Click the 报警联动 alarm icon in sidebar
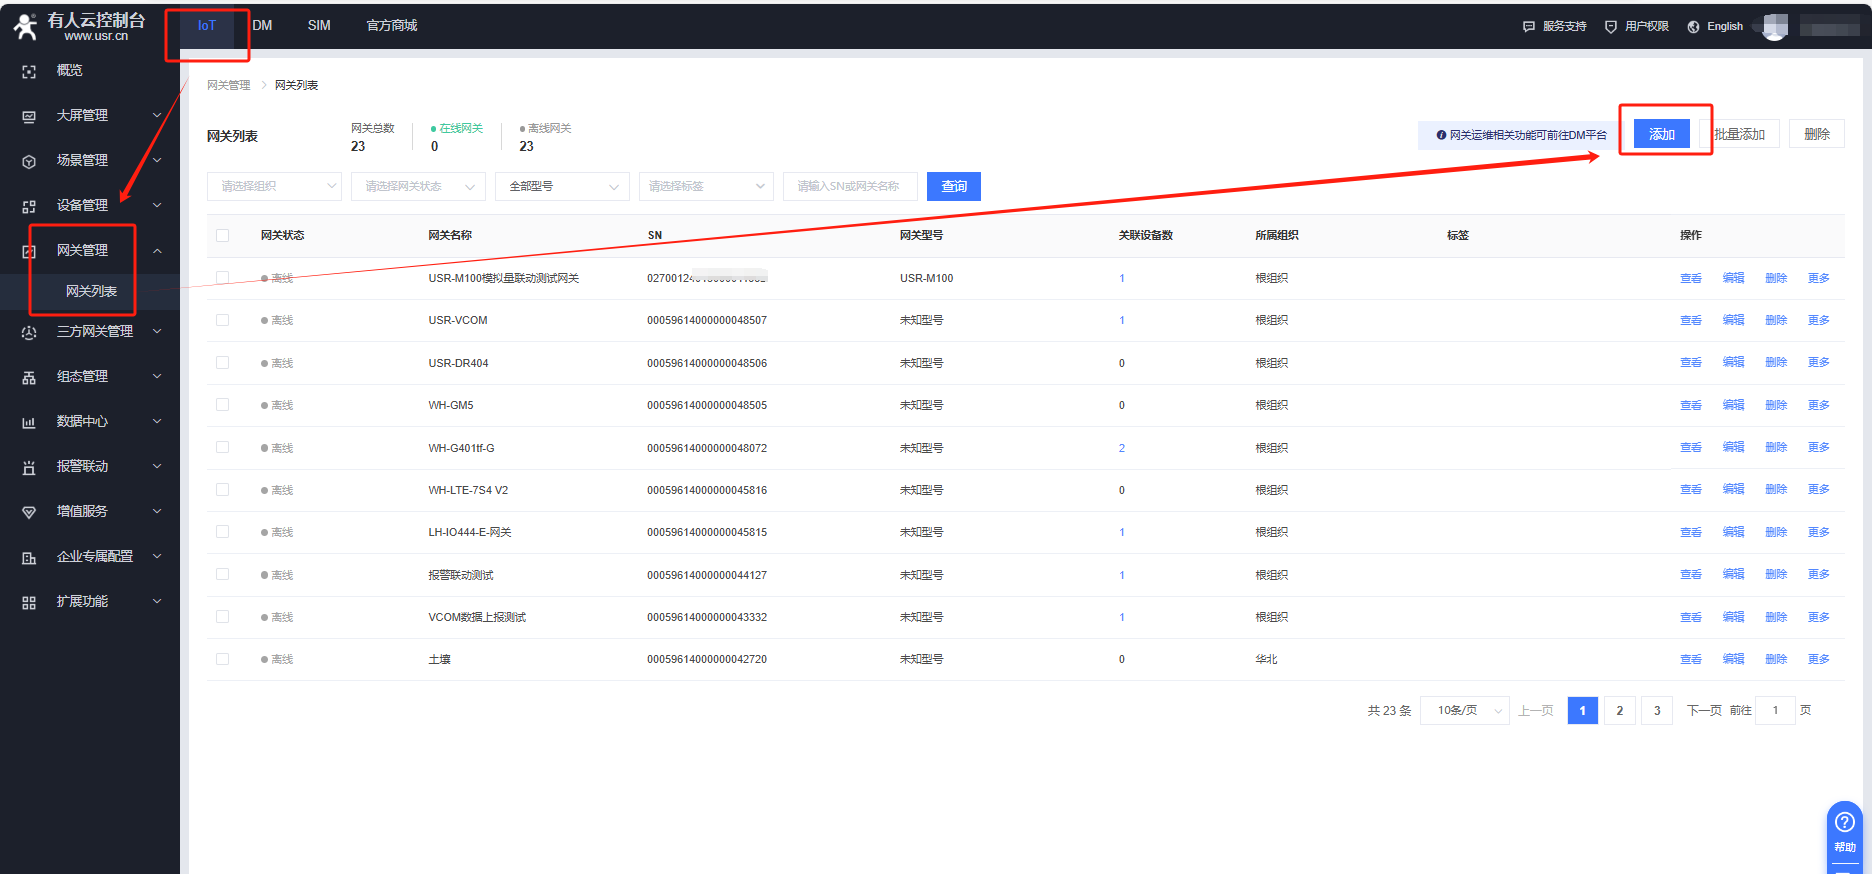Image resolution: width=1872 pixels, height=874 pixels. (x=29, y=467)
